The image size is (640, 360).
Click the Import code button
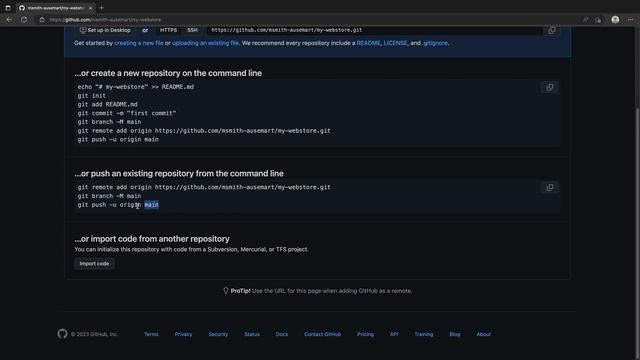[x=94, y=264]
